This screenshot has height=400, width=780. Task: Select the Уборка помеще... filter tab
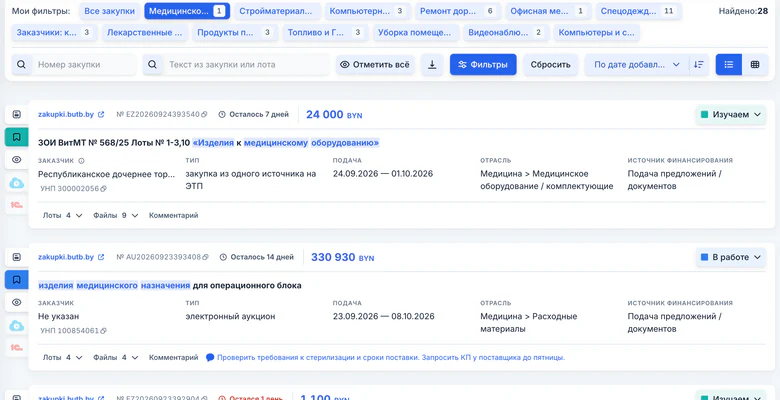pos(415,32)
